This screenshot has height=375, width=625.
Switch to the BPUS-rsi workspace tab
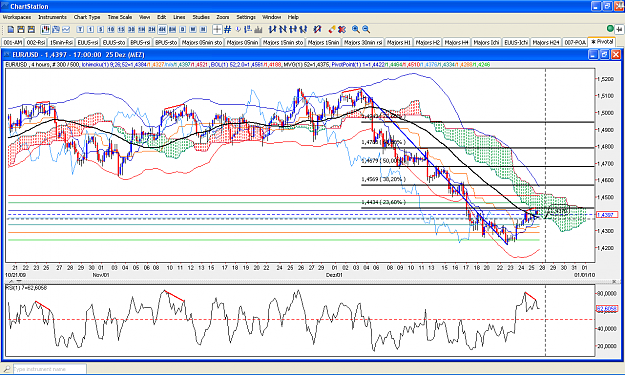click(140, 42)
